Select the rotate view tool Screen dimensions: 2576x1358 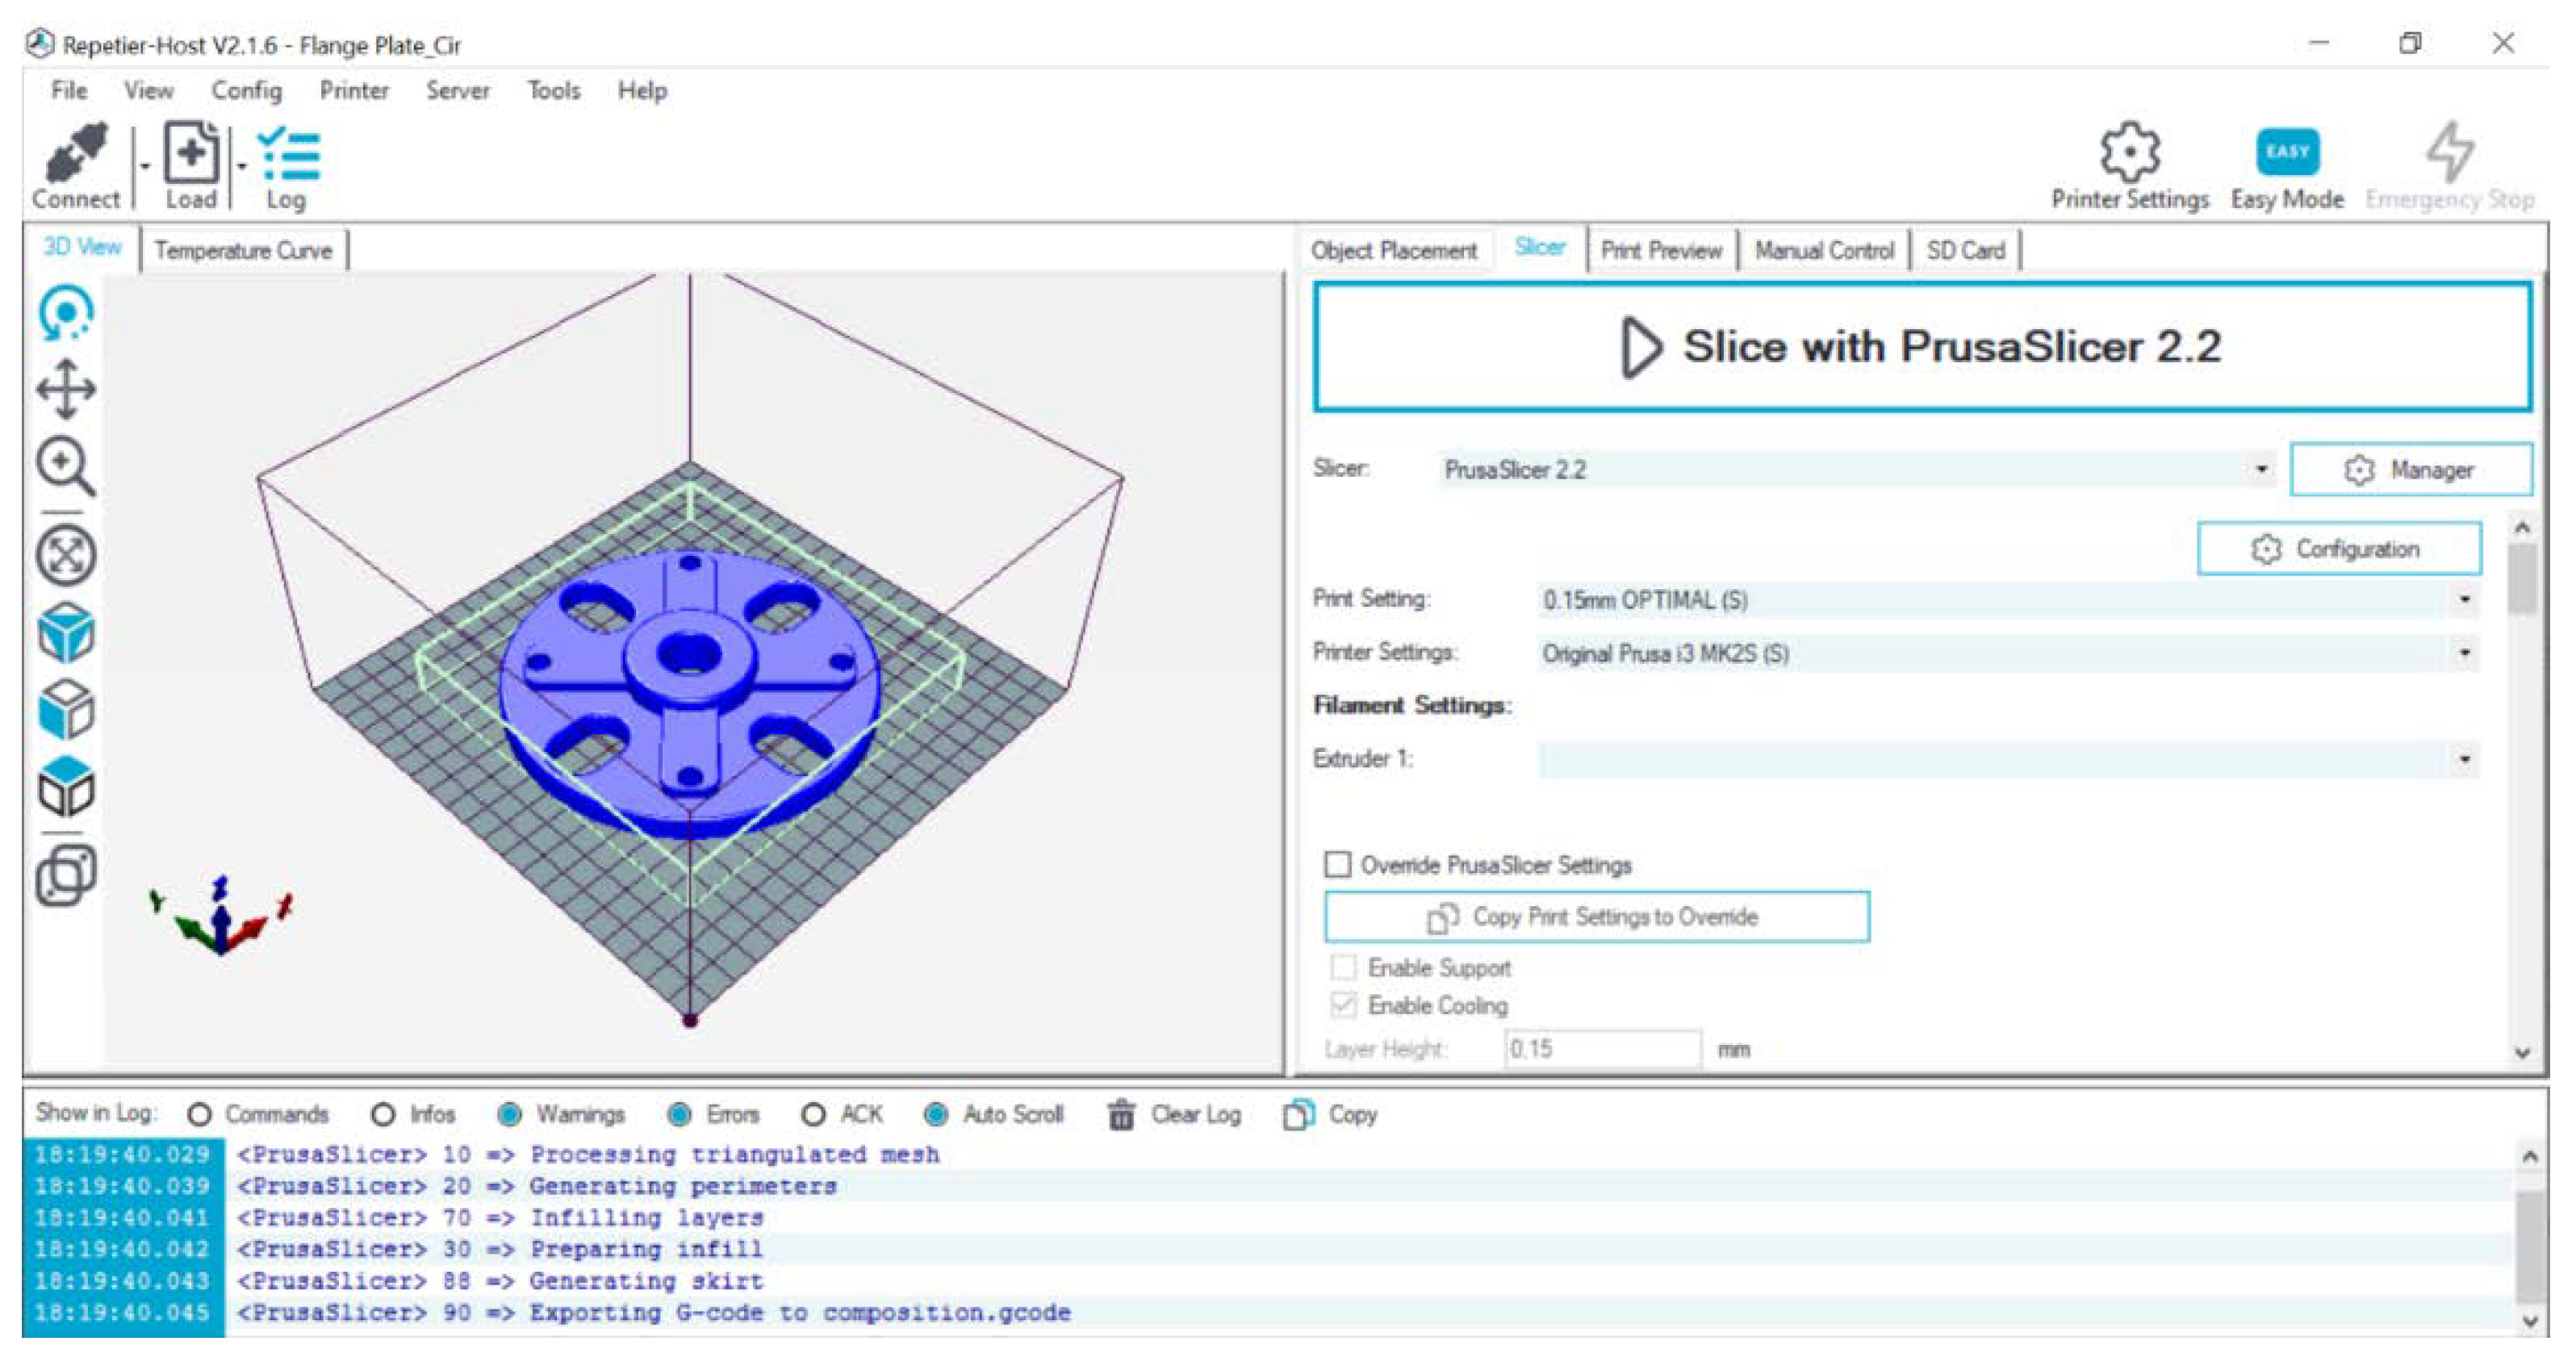(x=66, y=313)
